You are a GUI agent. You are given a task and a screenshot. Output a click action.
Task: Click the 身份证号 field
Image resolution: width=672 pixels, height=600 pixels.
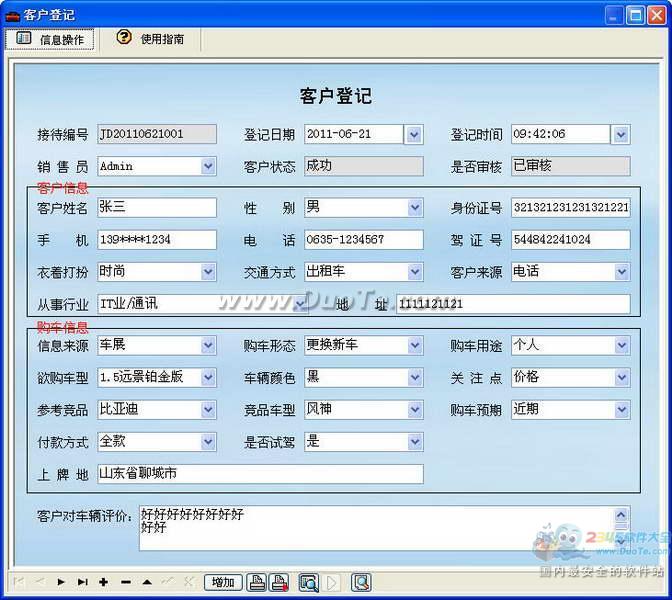(570, 207)
